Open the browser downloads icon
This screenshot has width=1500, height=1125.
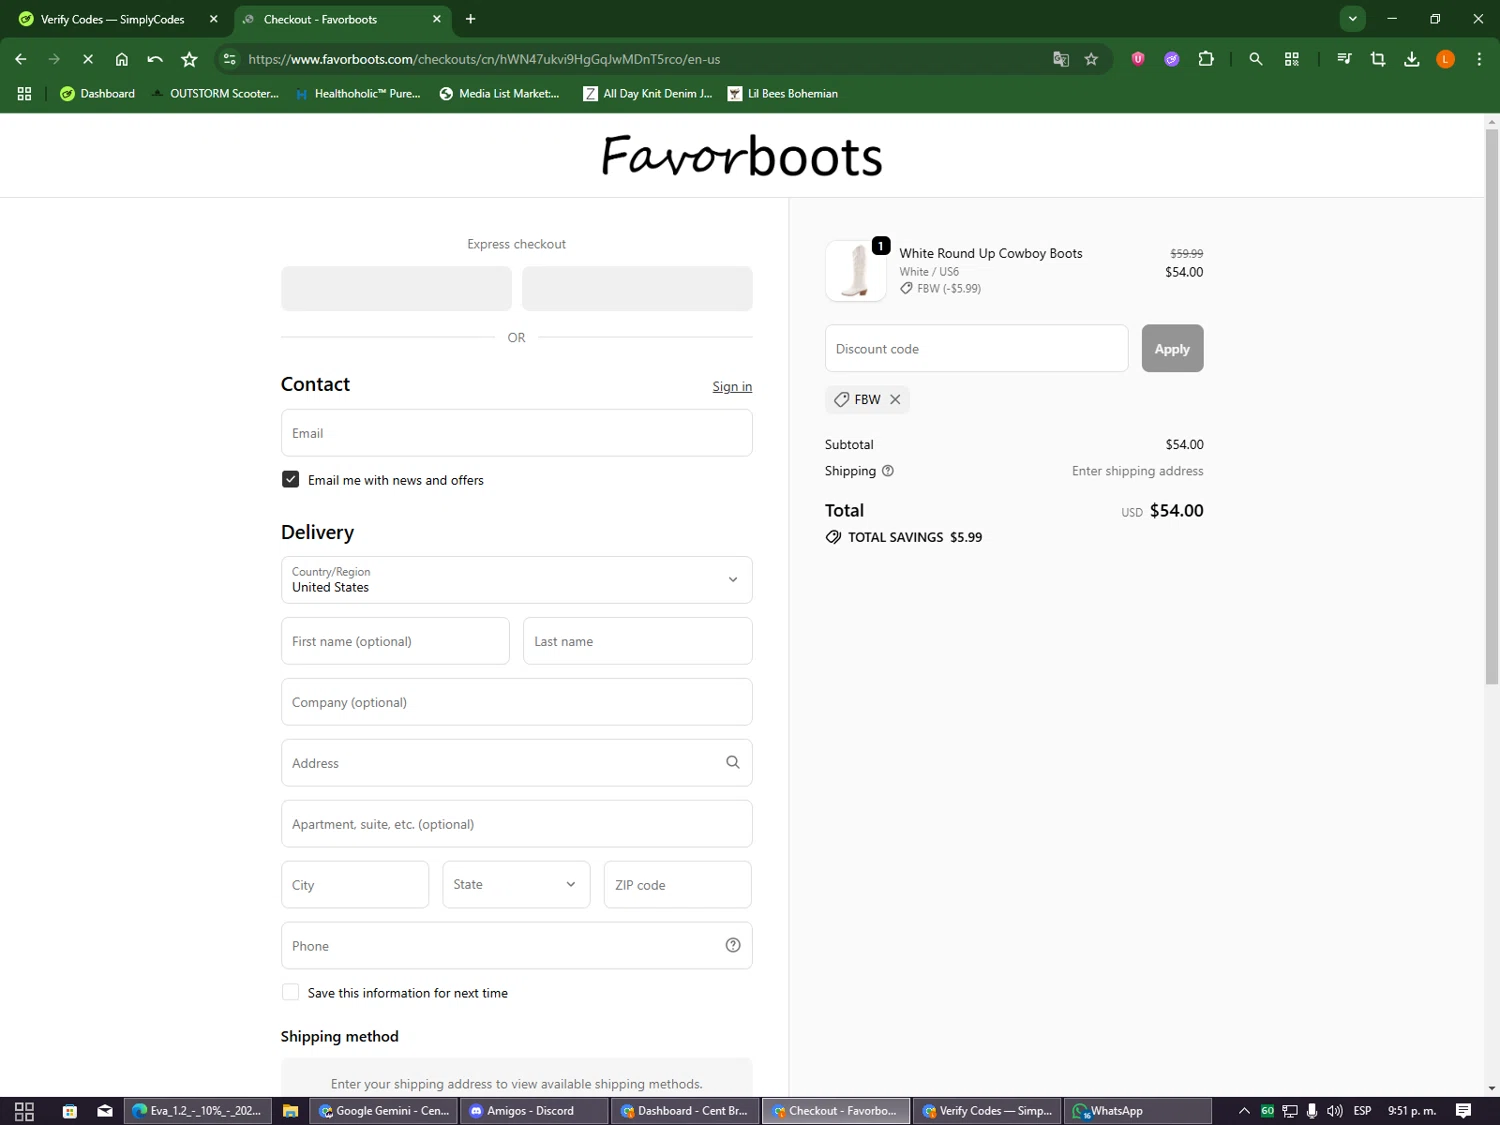[x=1412, y=59]
